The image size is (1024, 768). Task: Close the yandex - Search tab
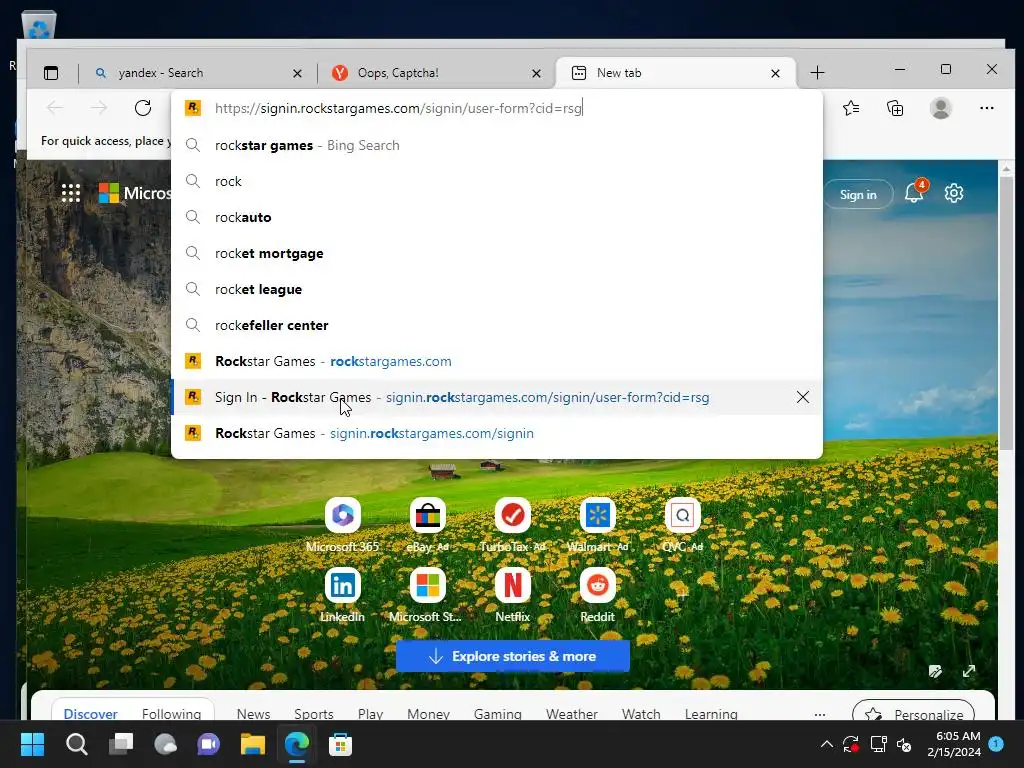point(297,74)
